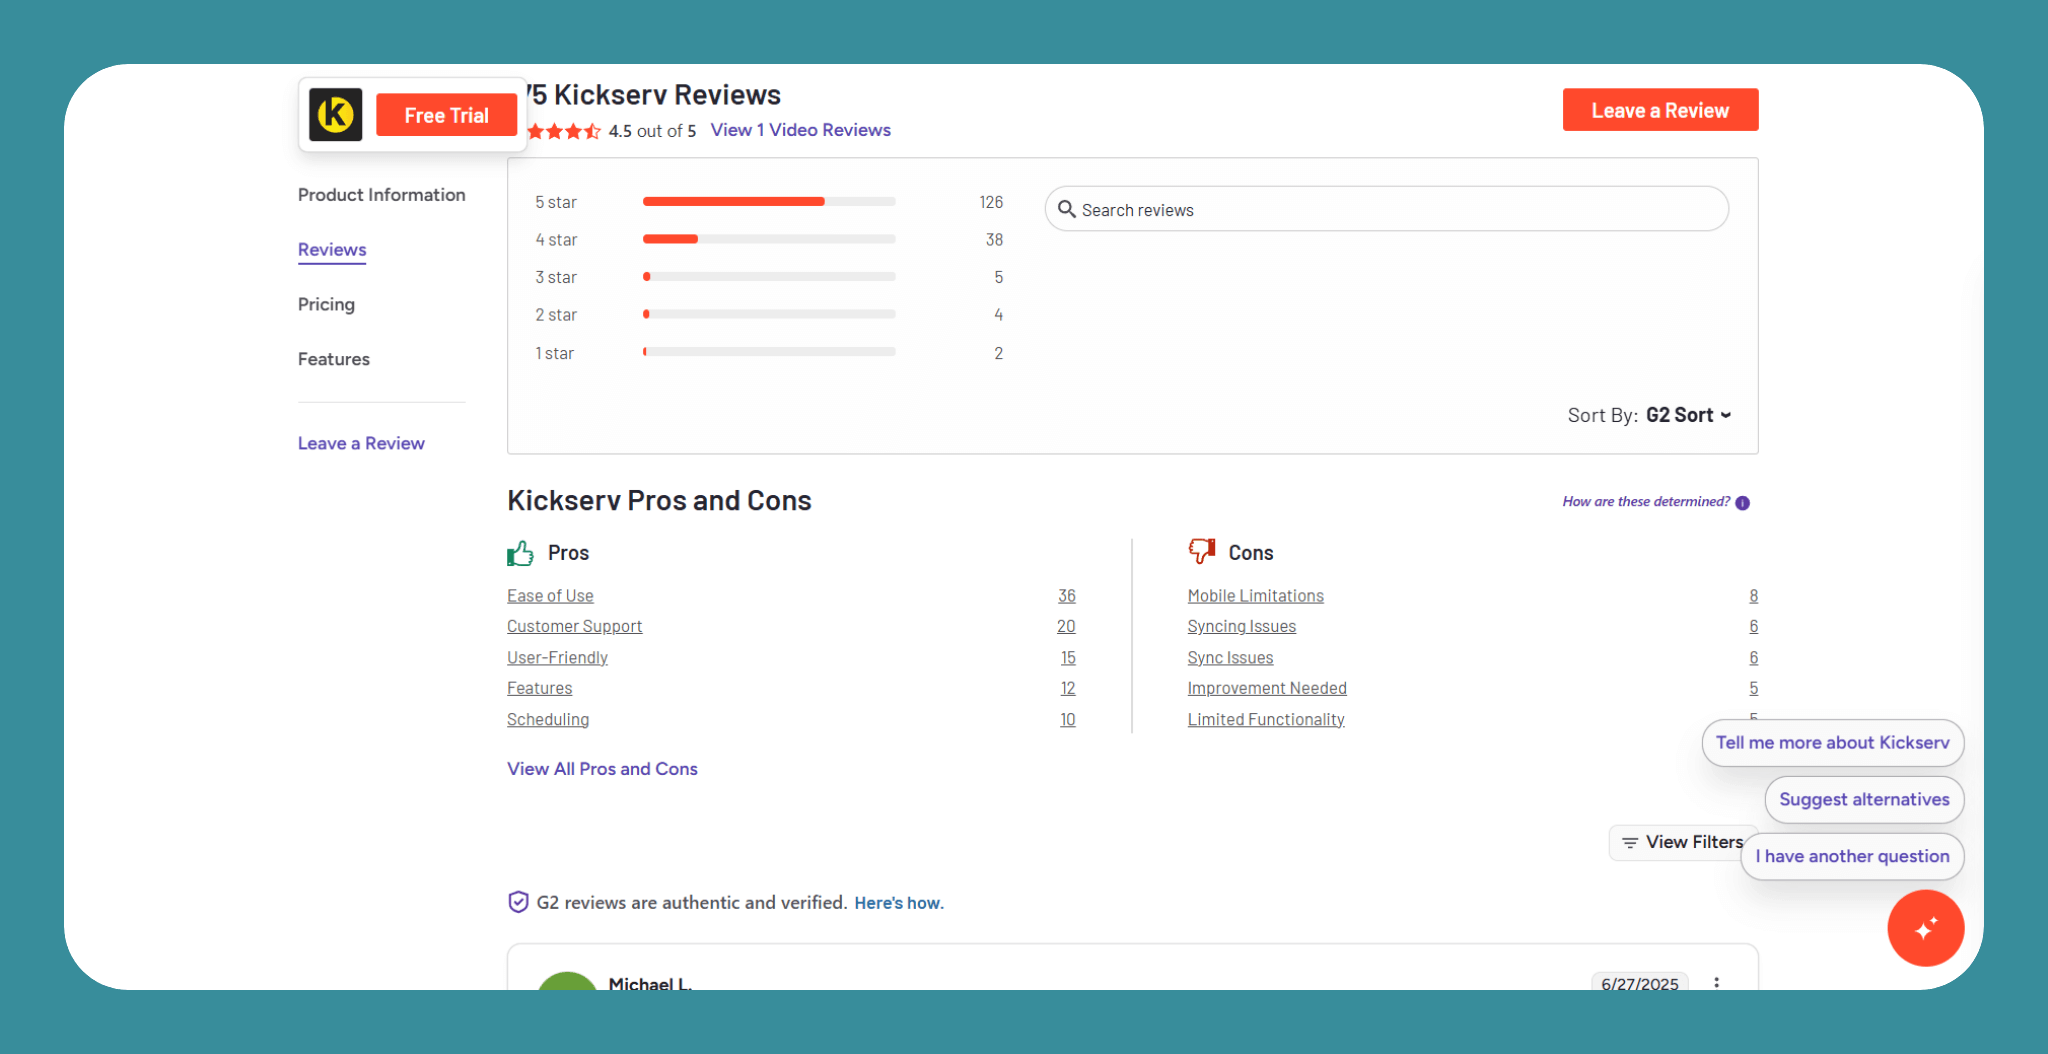This screenshot has width=2048, height=1054.
Task: Open the G2 Sort dropdown
Action: point(1688,415)
